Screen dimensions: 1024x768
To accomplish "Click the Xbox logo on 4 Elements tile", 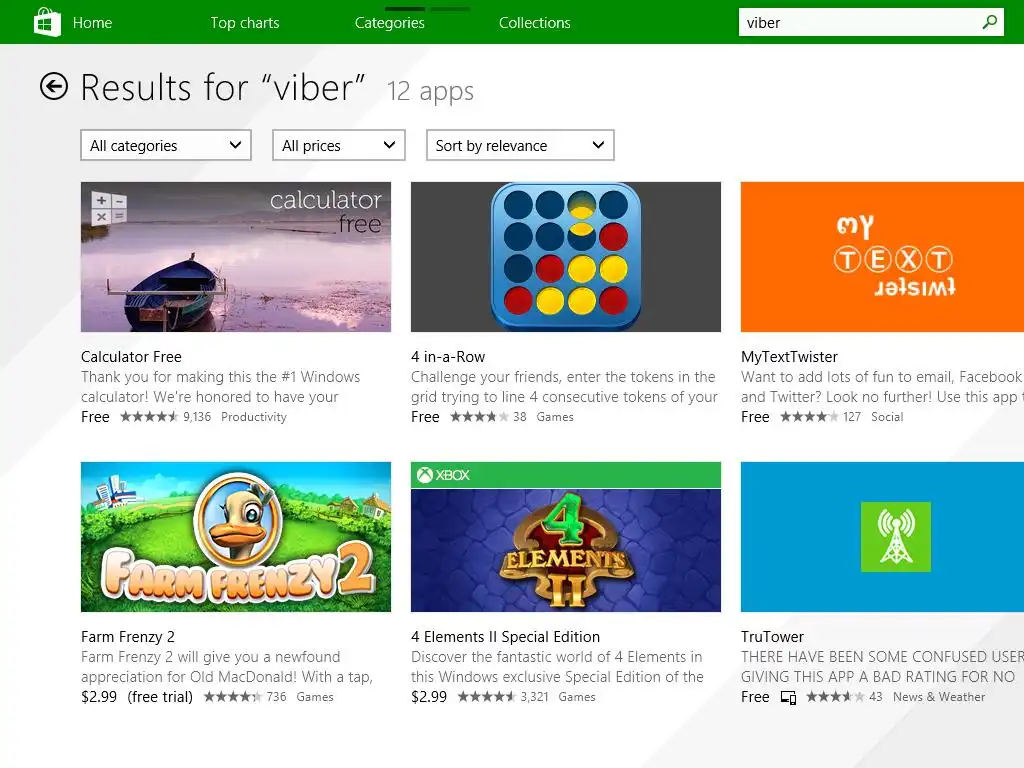I will tap(425, 475).
